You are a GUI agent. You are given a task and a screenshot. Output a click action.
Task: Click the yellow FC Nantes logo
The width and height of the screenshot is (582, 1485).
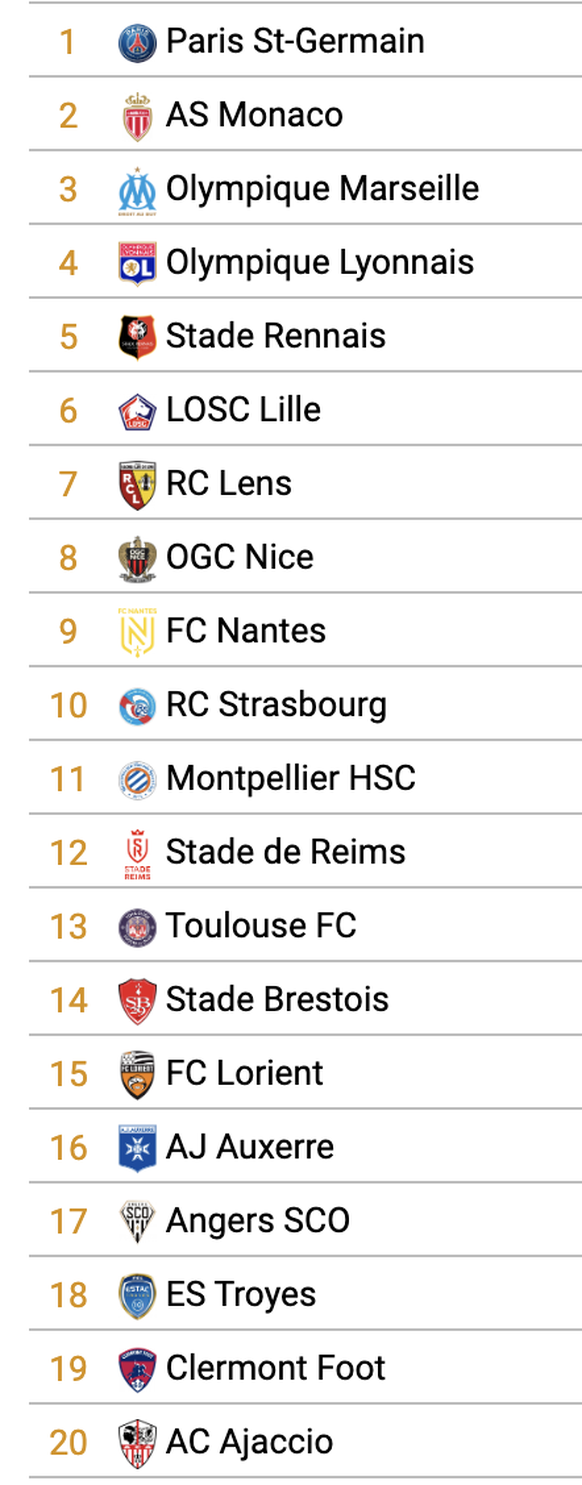(137, 632)
